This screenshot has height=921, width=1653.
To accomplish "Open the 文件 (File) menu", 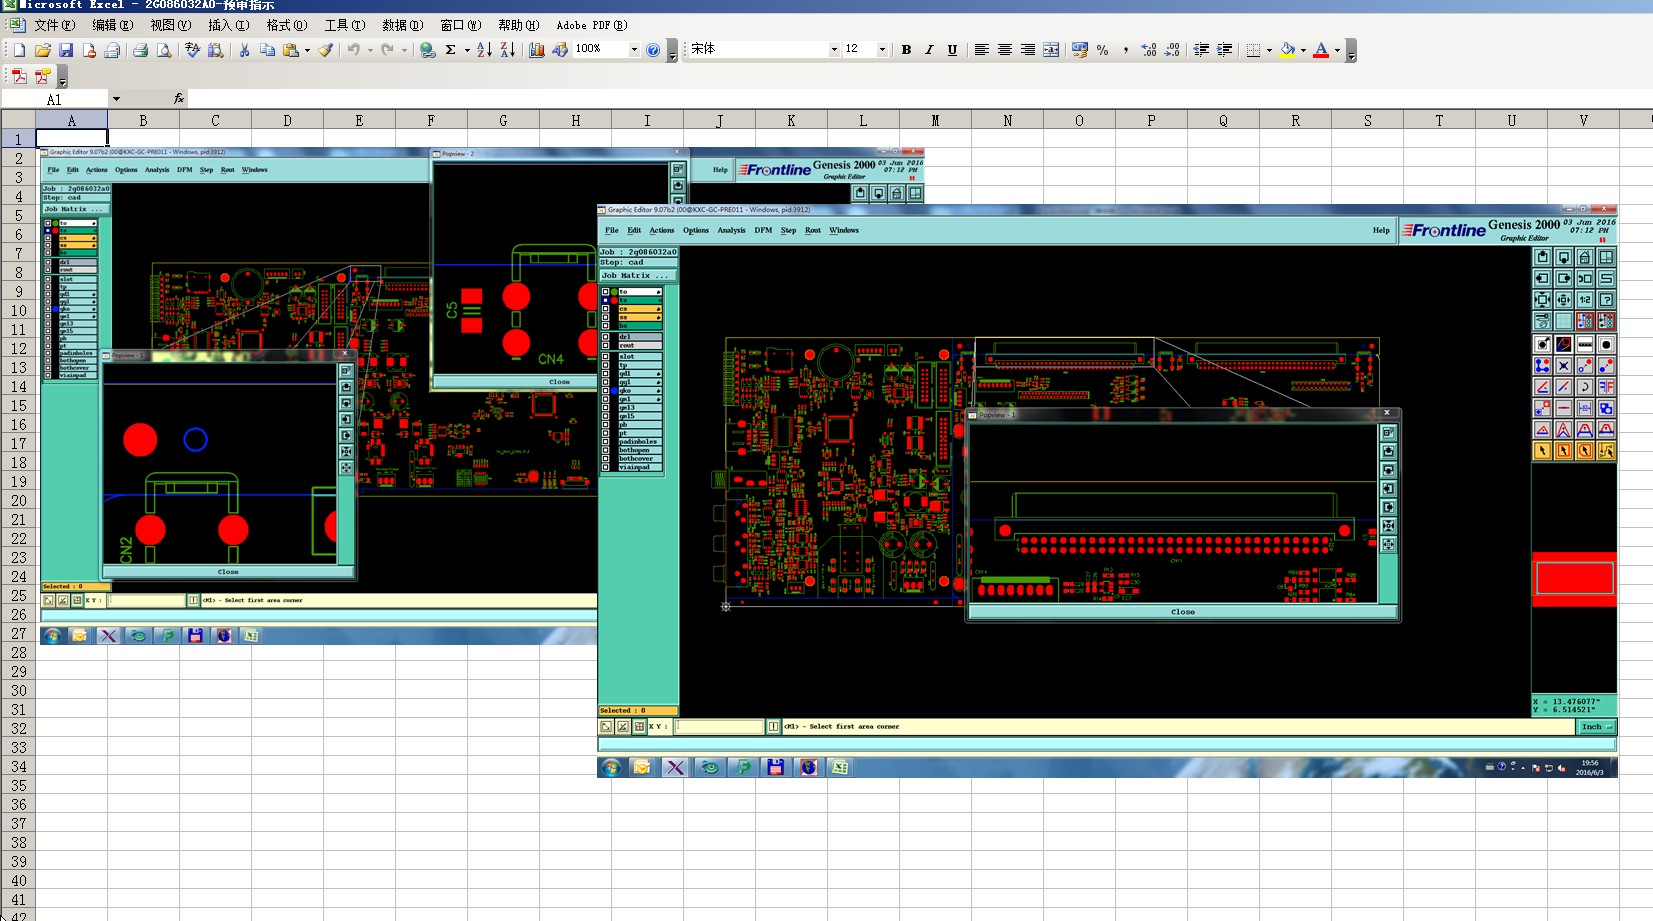I will [x=54, y=25].
